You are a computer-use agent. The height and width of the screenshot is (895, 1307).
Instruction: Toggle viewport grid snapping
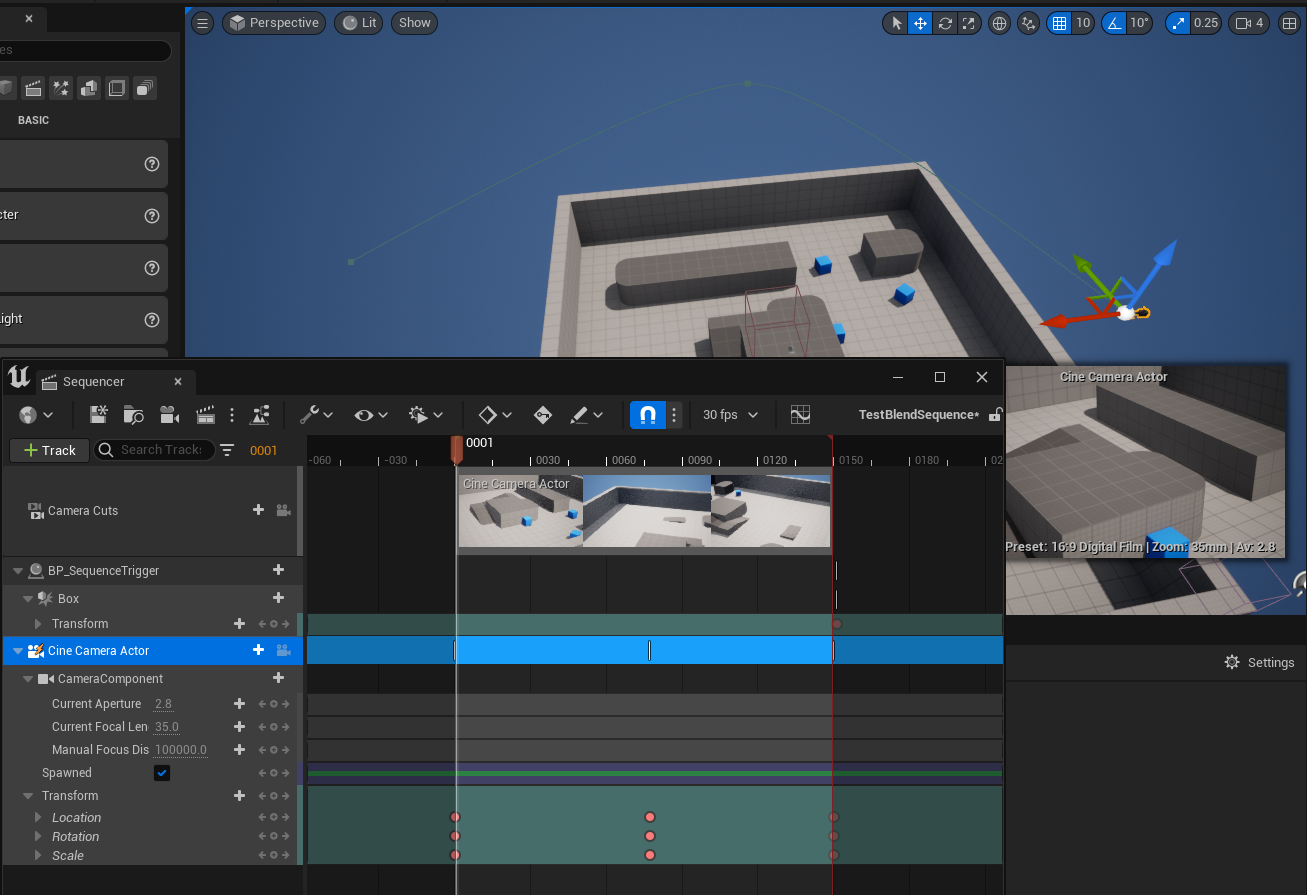coord(1059,23)
